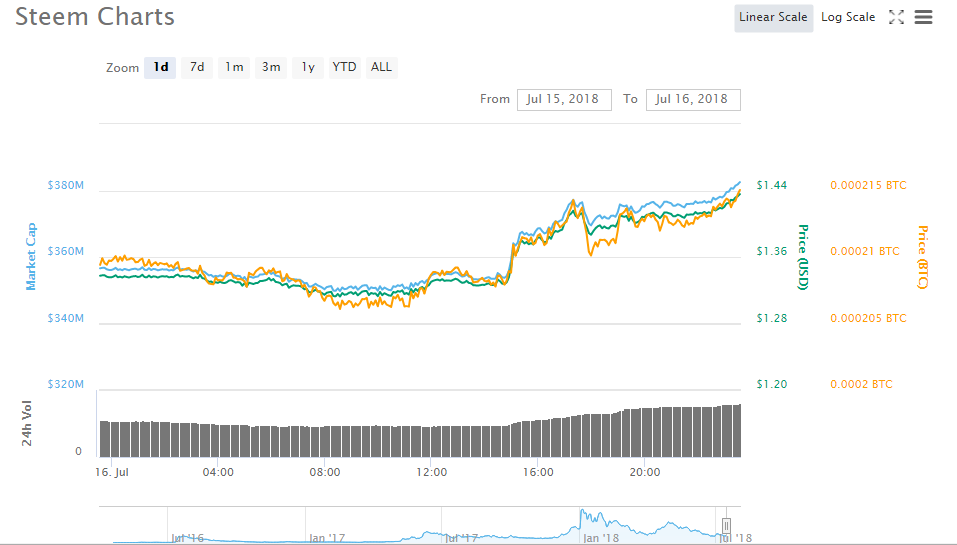
Task: Click the 04:00 time label
Action: tap(218, 472)
